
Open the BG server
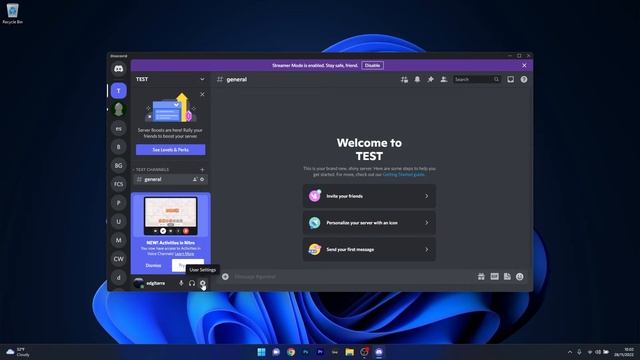pyautogui.click(x=118, y=165)
